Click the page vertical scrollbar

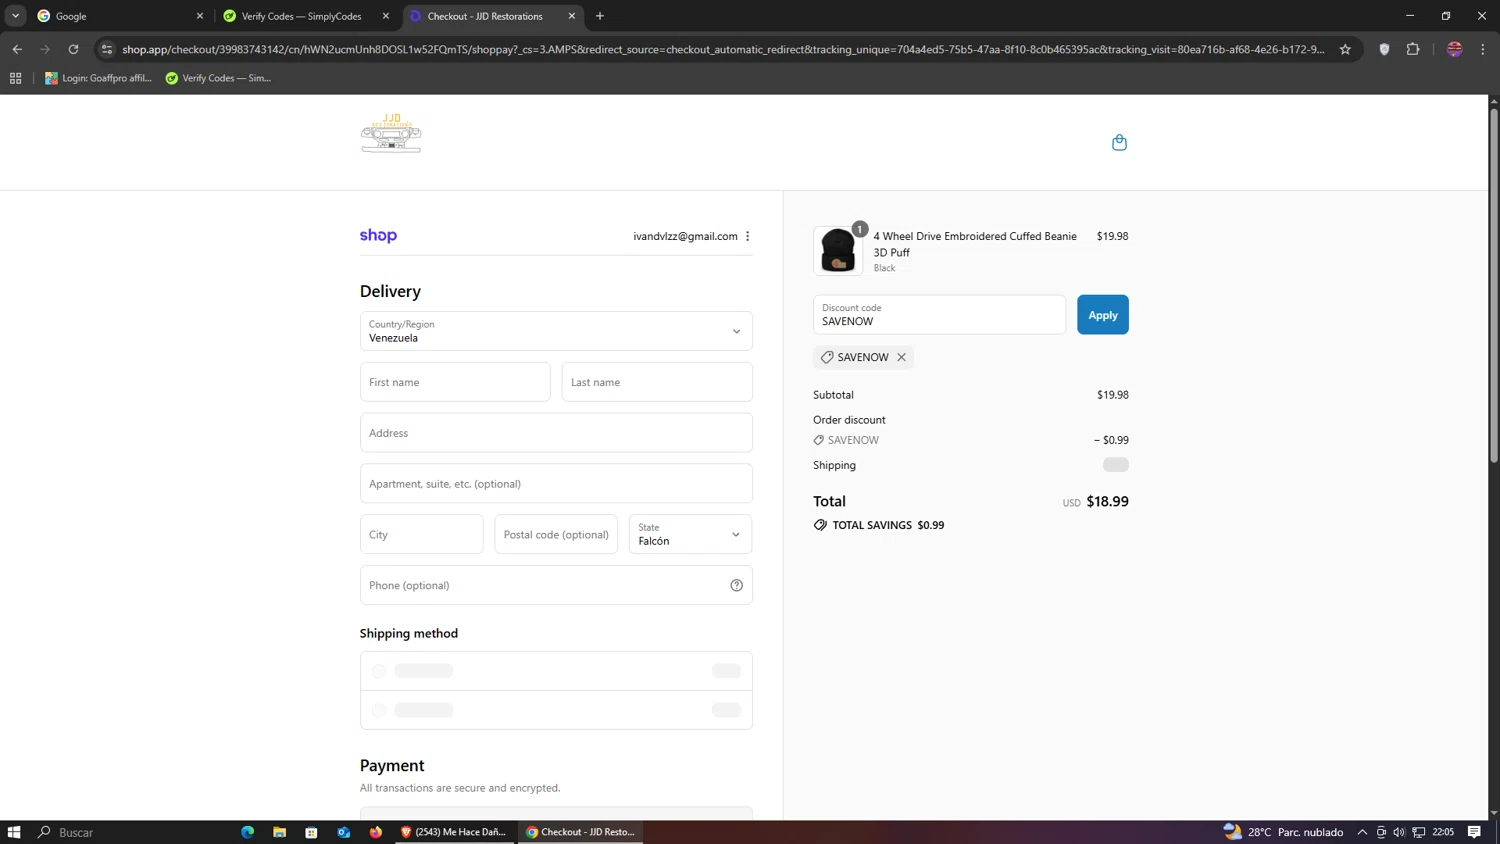coord(1494,285)
